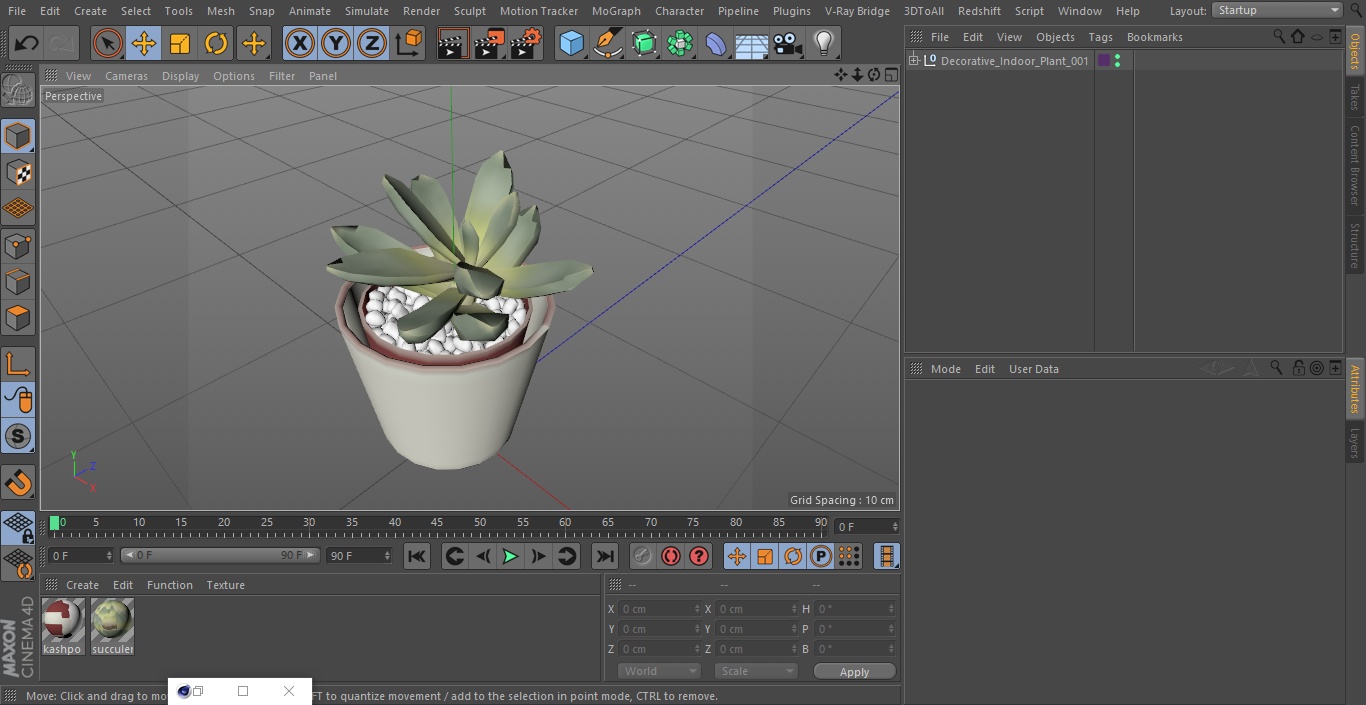Toggle Z axis lock
Viewport: 1366px width, 705px height.
click(372, 43)
